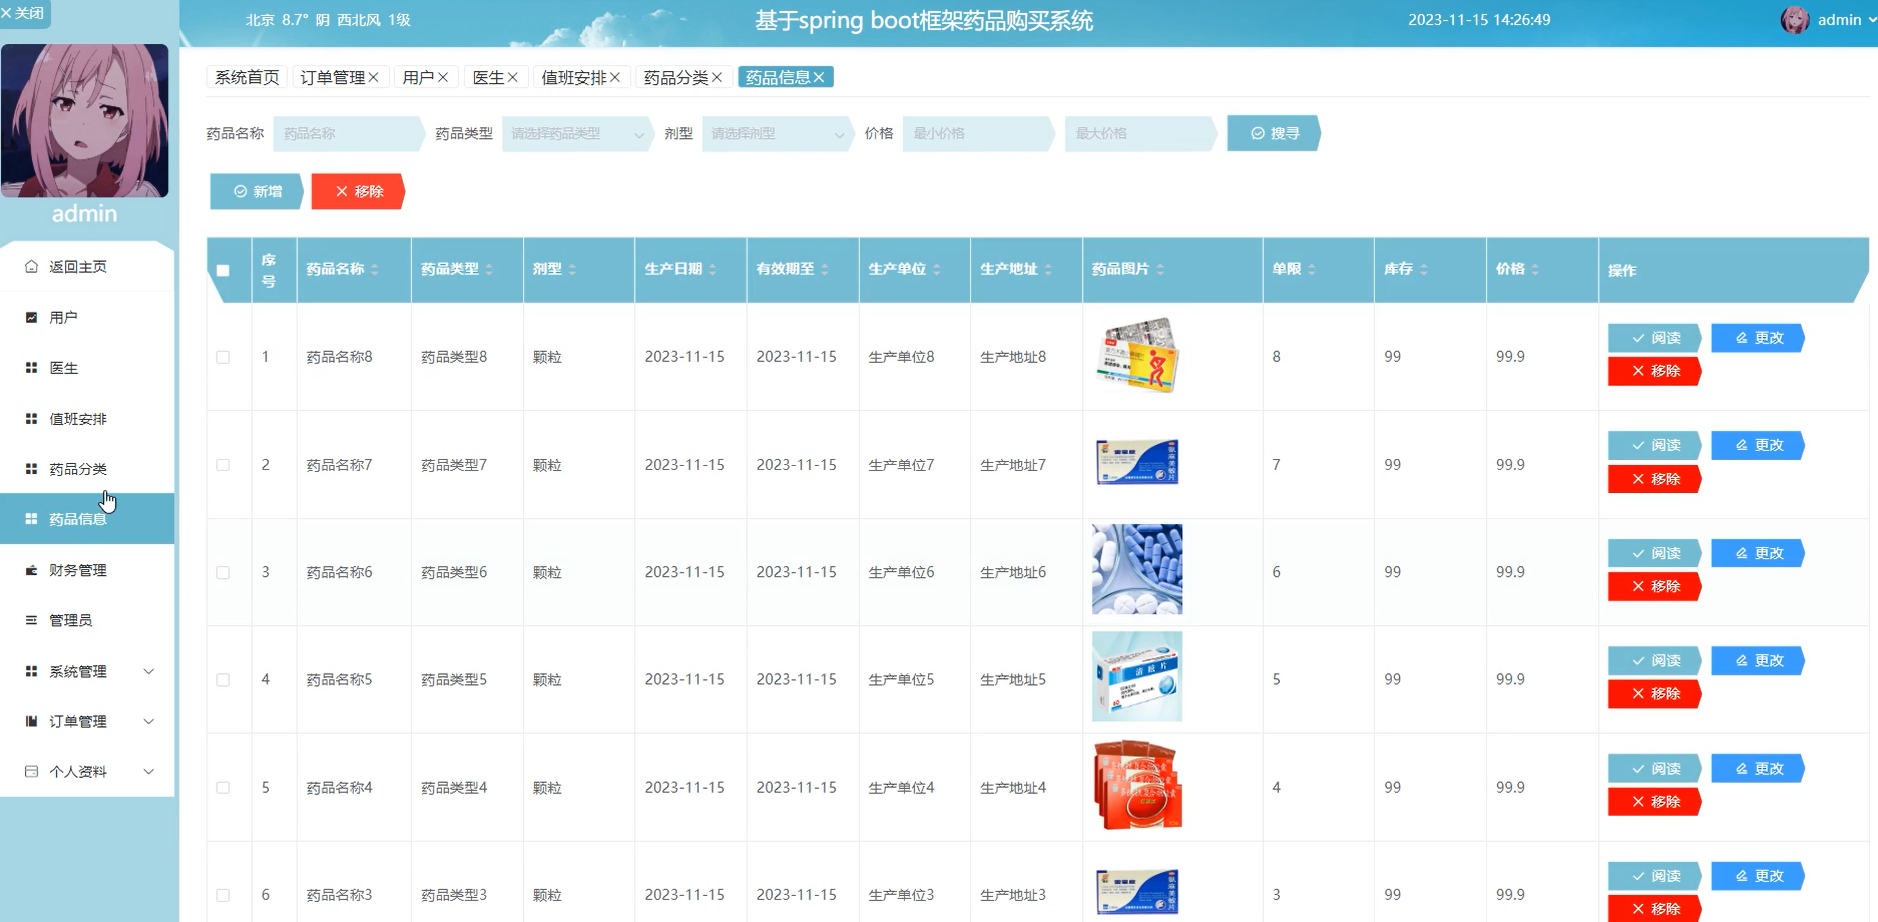Open 财务管理 in the sidebar menu

click(x=87, y=570)
